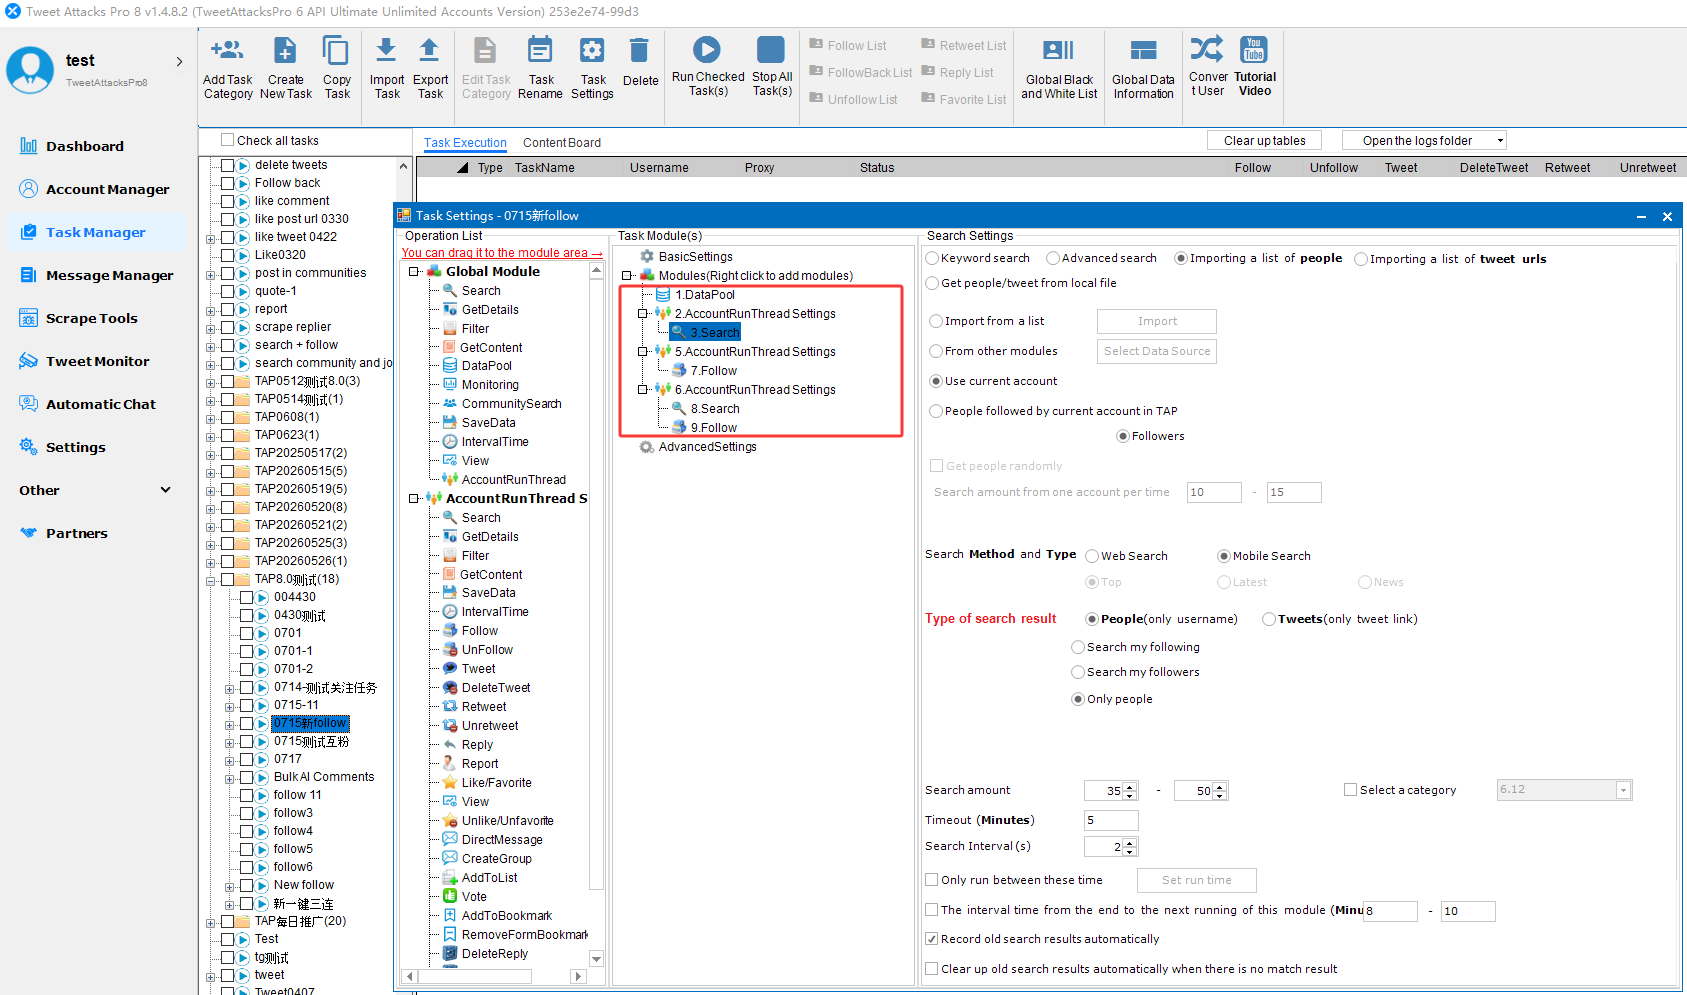Image resolution: width=1687 pixels, height=995 pixels.
Task: Open the Tutorial Video icon
Action: click(1254, 48)
